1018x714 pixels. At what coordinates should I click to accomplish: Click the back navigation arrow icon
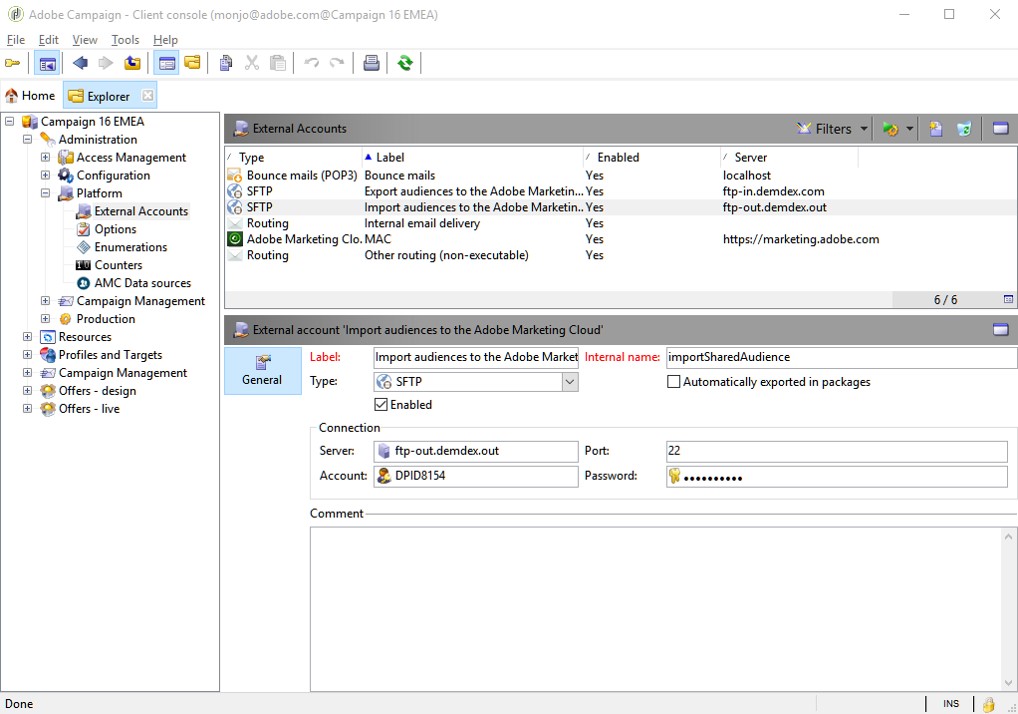(81, 63)
